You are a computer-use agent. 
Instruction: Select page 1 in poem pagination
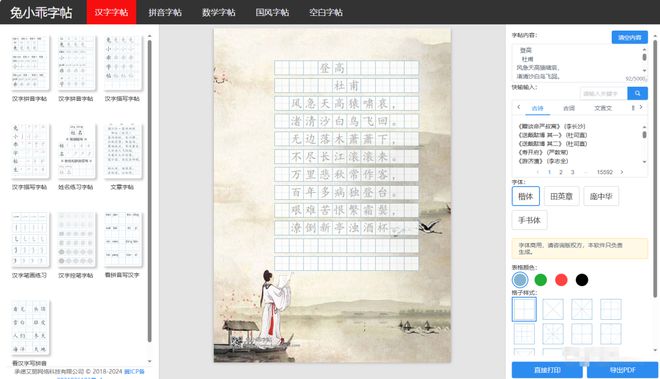[x=549, y=172]
